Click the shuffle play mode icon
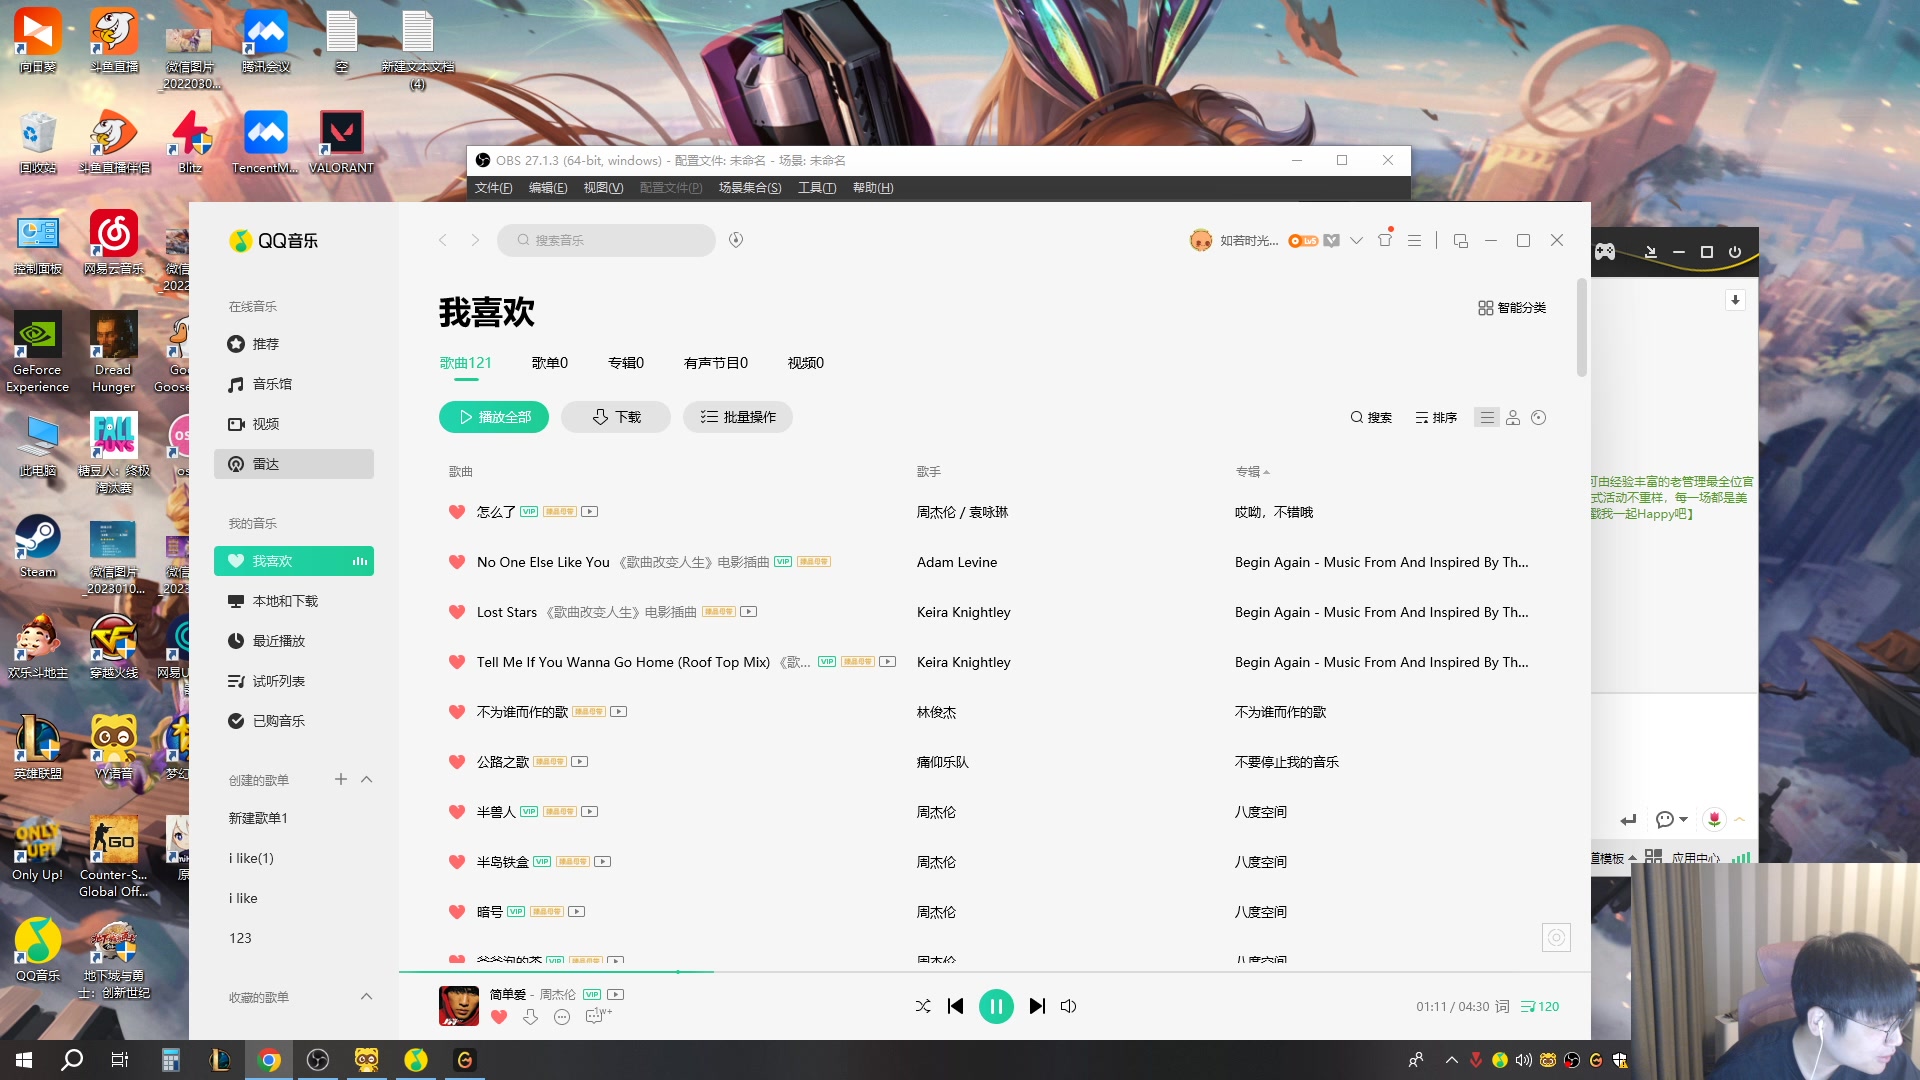The image size is (1920, 1080). click(x=922, y=1006)
